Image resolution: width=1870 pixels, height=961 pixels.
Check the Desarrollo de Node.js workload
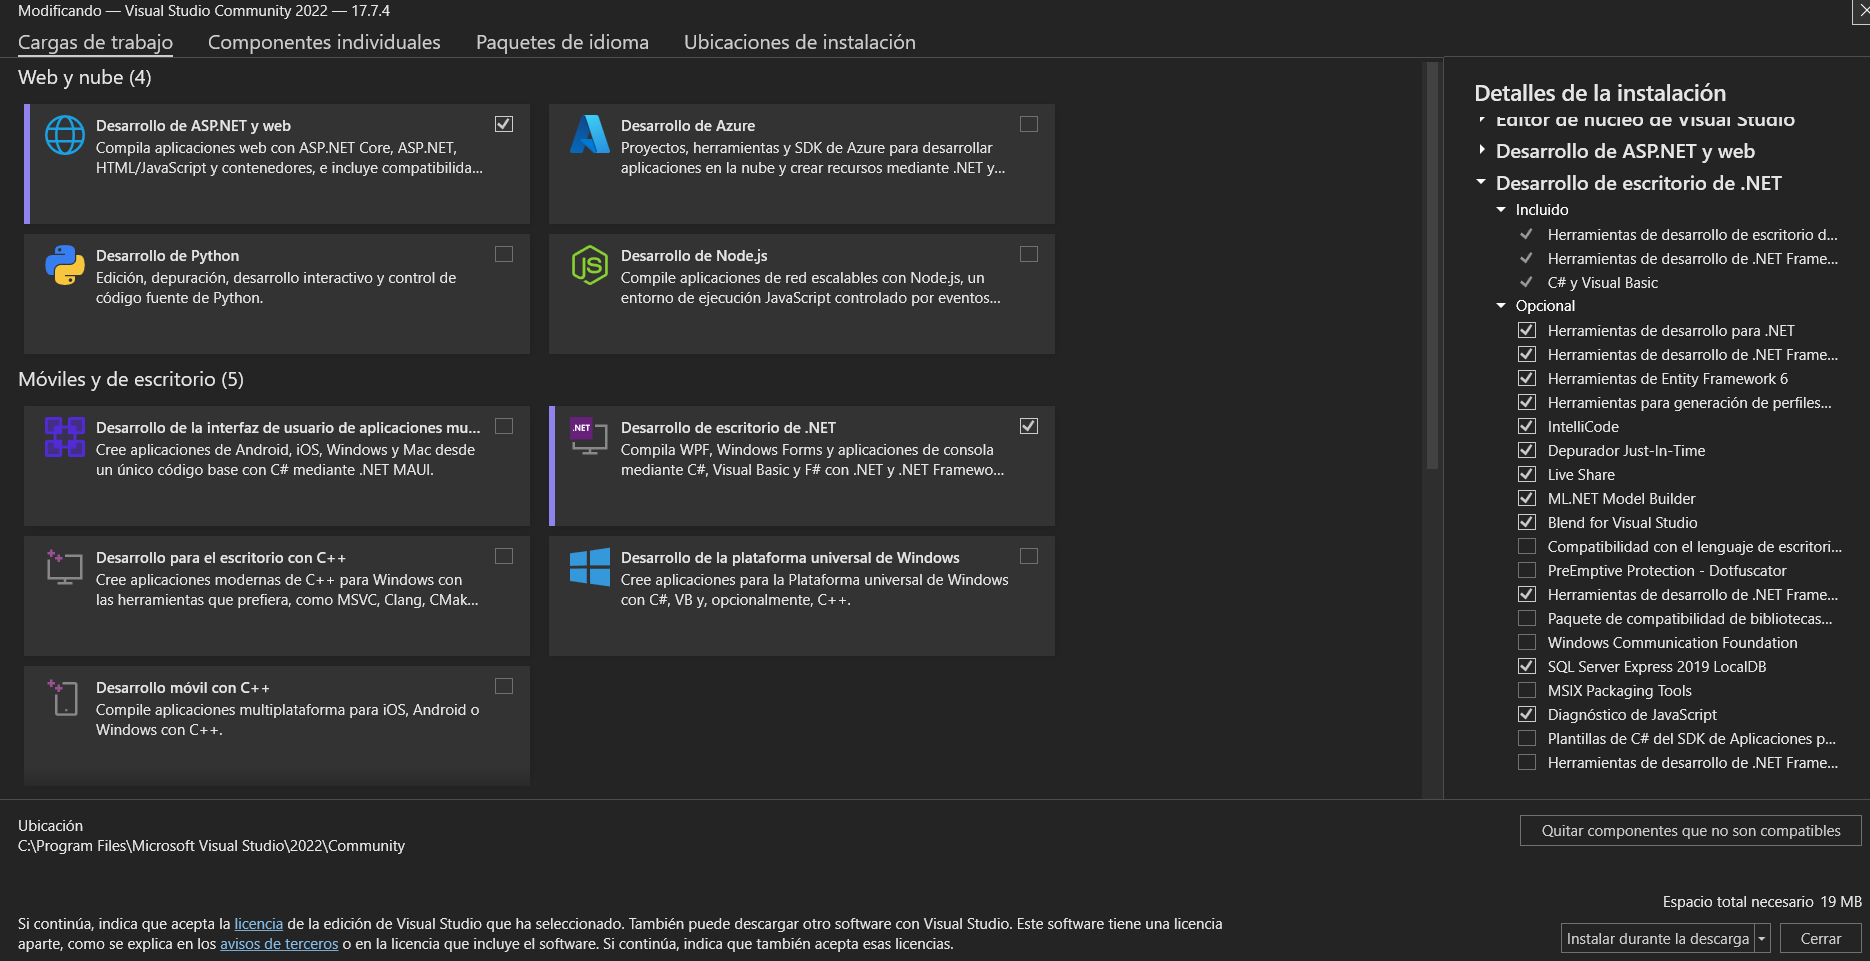tap(1029, 254)
